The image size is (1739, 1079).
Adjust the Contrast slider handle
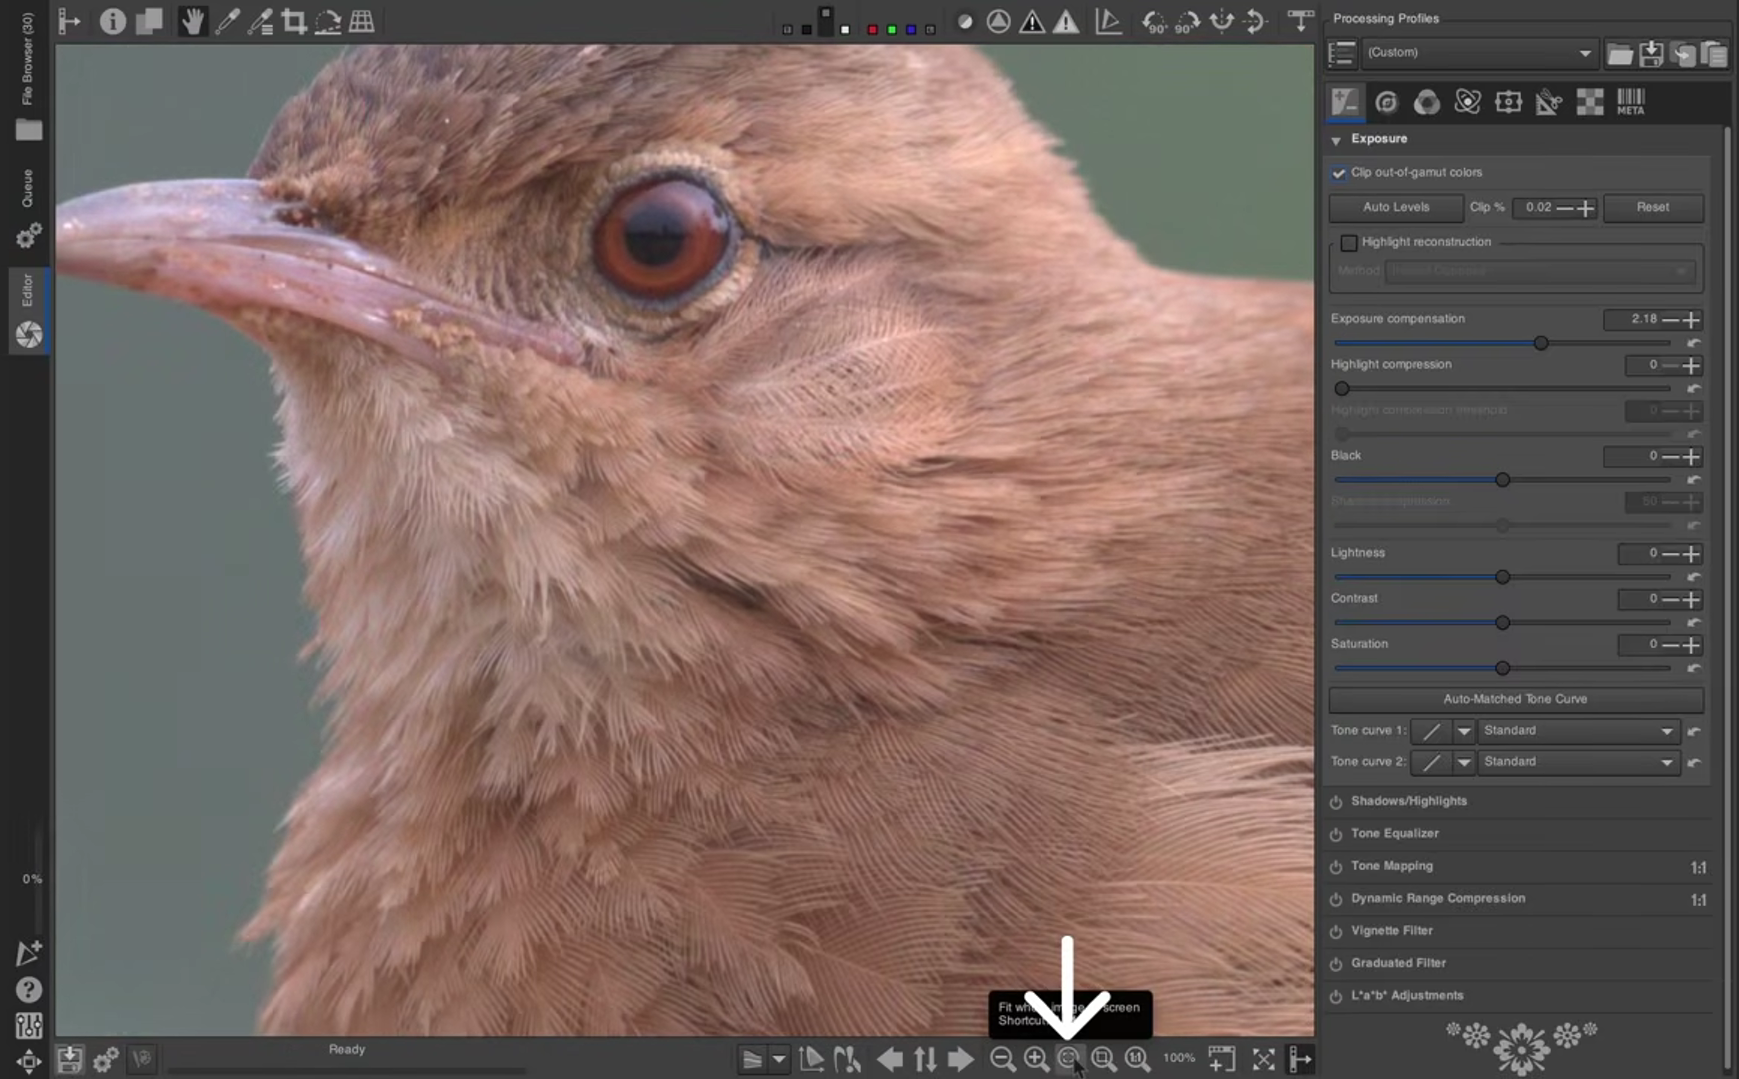[x=1502, y=623]
